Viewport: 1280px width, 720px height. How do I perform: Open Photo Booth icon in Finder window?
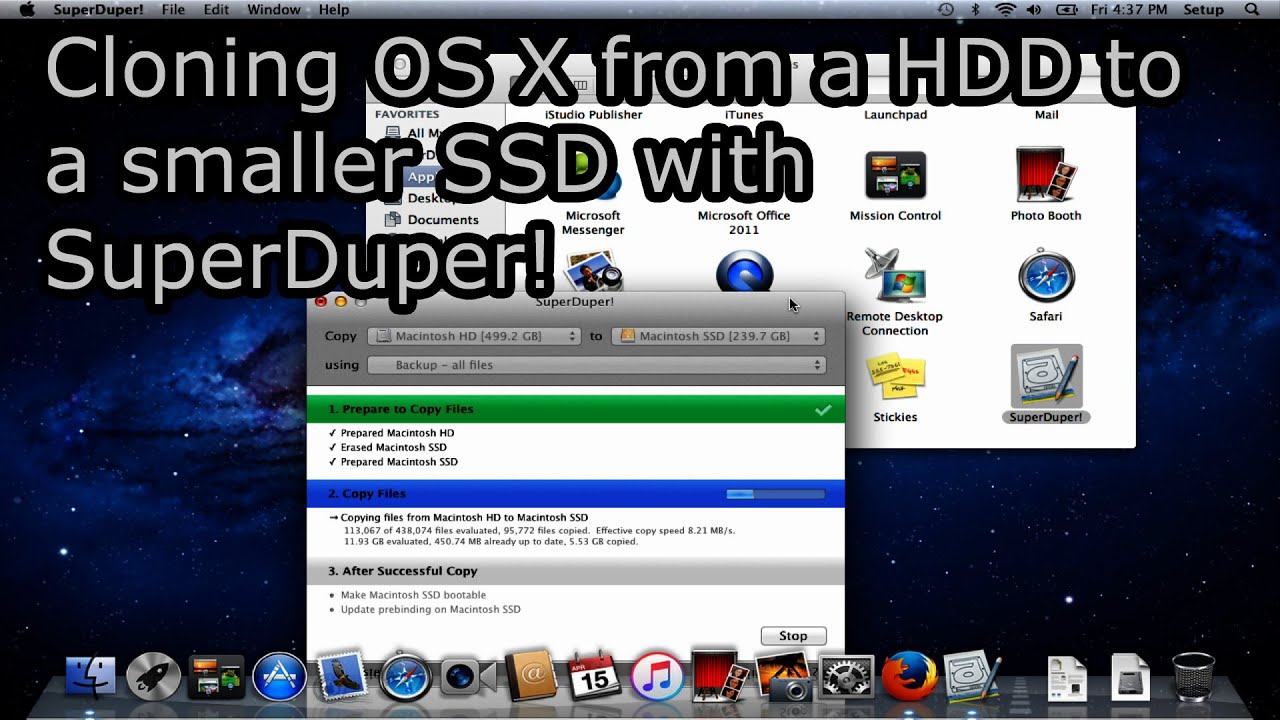(x=1046, y=176)
